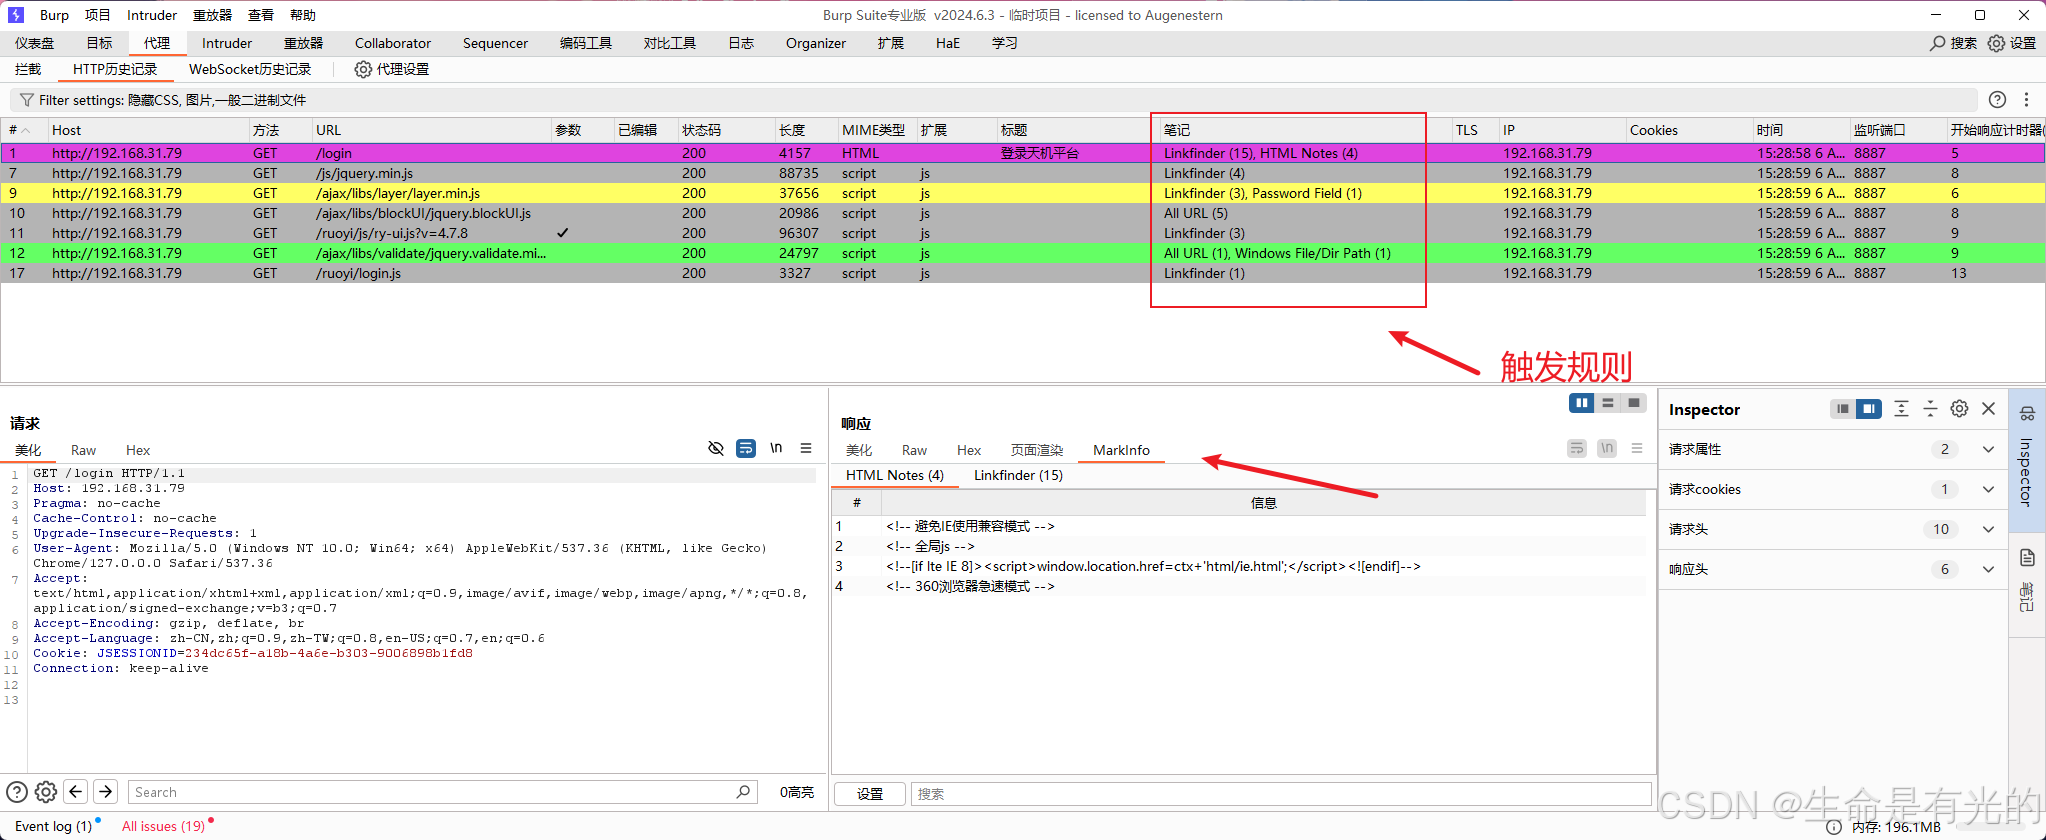The image size is (2046, 840).
Task: Click the request Search input field
Action: coord(430,792)
